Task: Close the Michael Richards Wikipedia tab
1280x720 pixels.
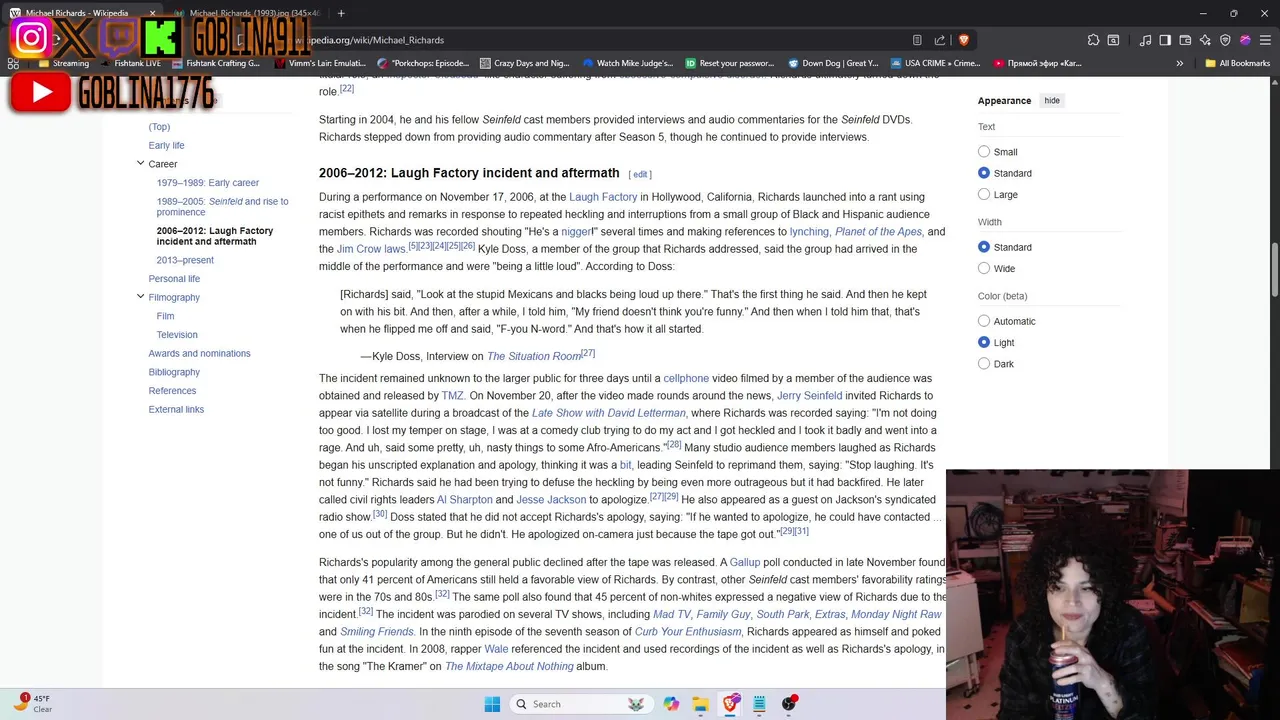Action: coord(153,13)
